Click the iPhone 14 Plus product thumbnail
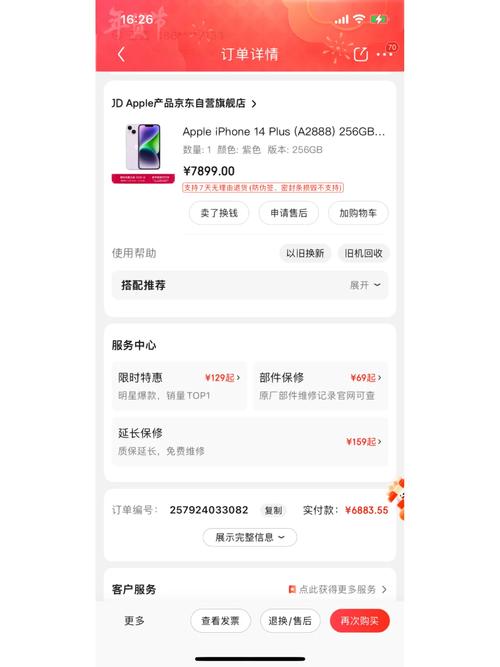 coord(143,153)
